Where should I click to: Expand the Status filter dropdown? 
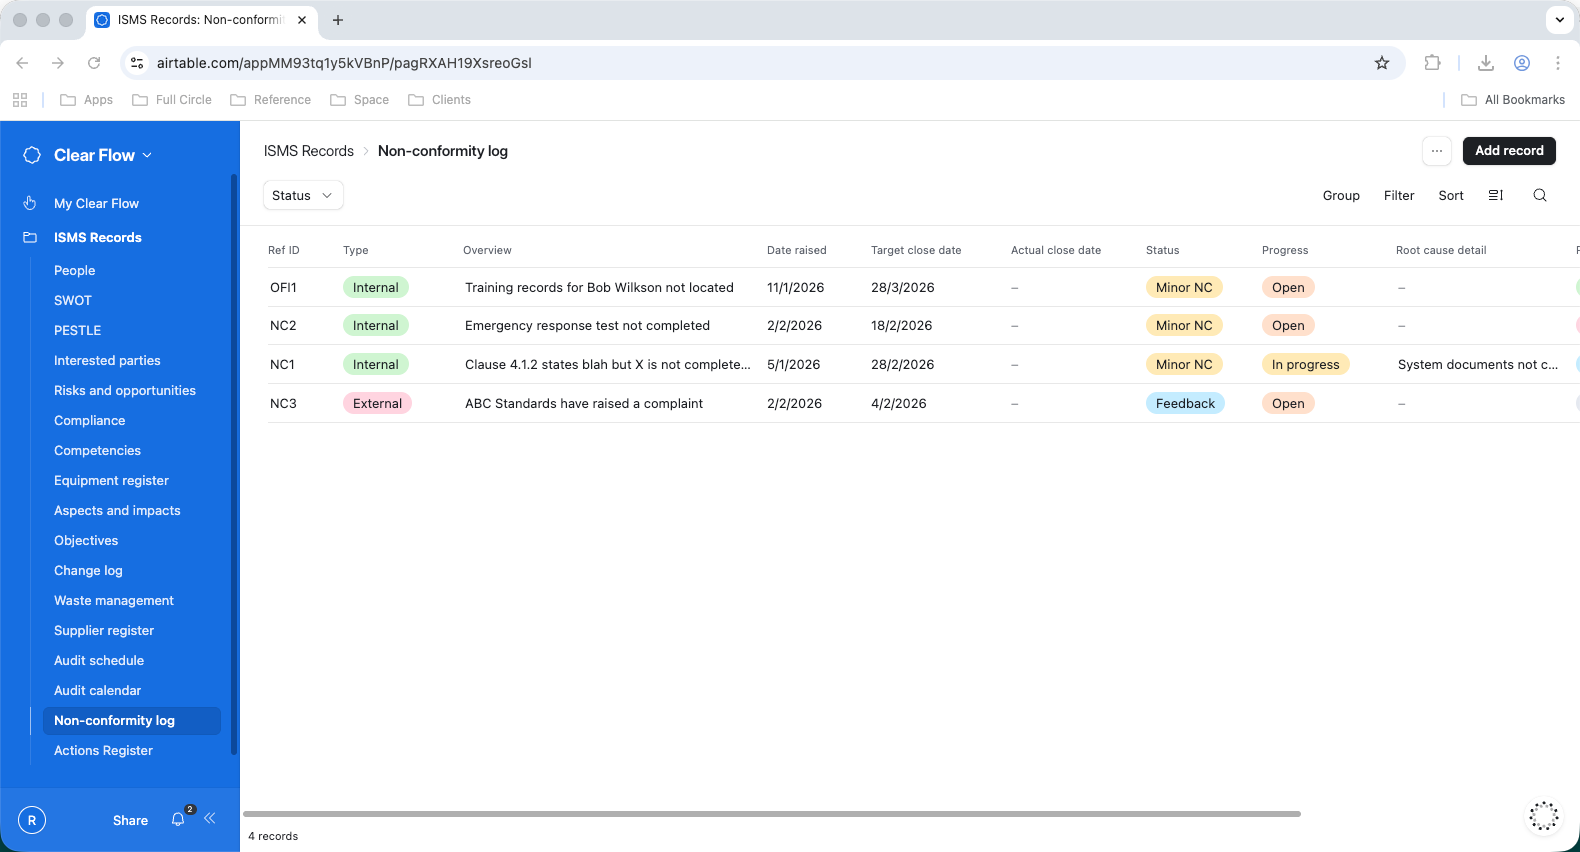pyautogui.click(x=303, y=196)
